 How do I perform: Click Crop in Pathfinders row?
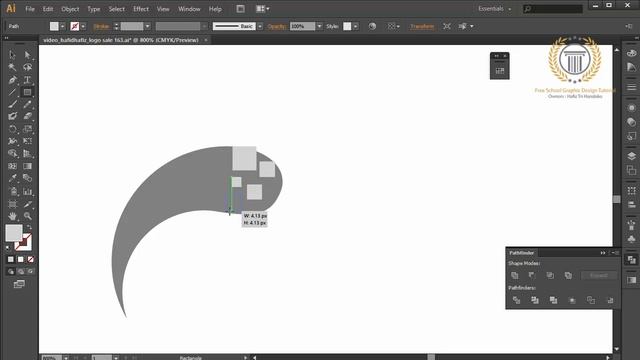(x=572, y=300)
